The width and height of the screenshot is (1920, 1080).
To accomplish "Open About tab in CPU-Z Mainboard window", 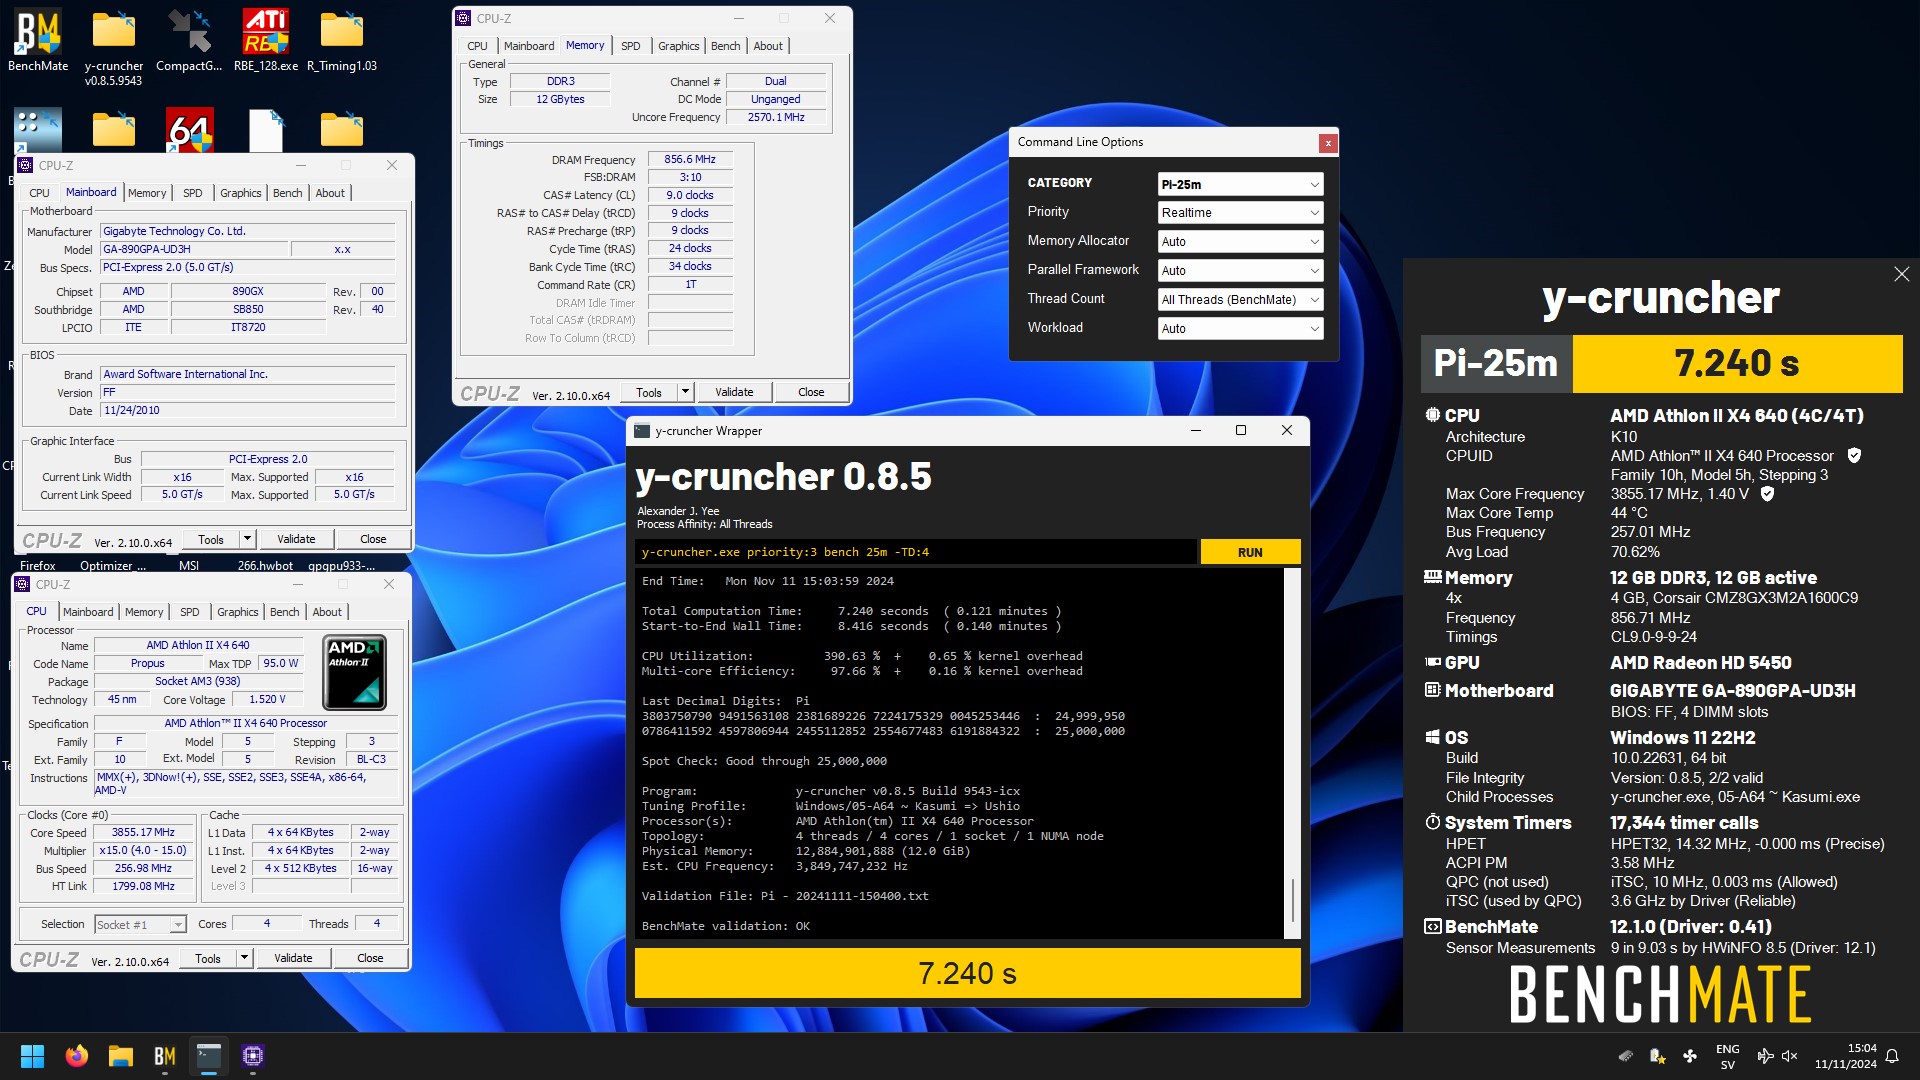I will (x=330, y=193).
